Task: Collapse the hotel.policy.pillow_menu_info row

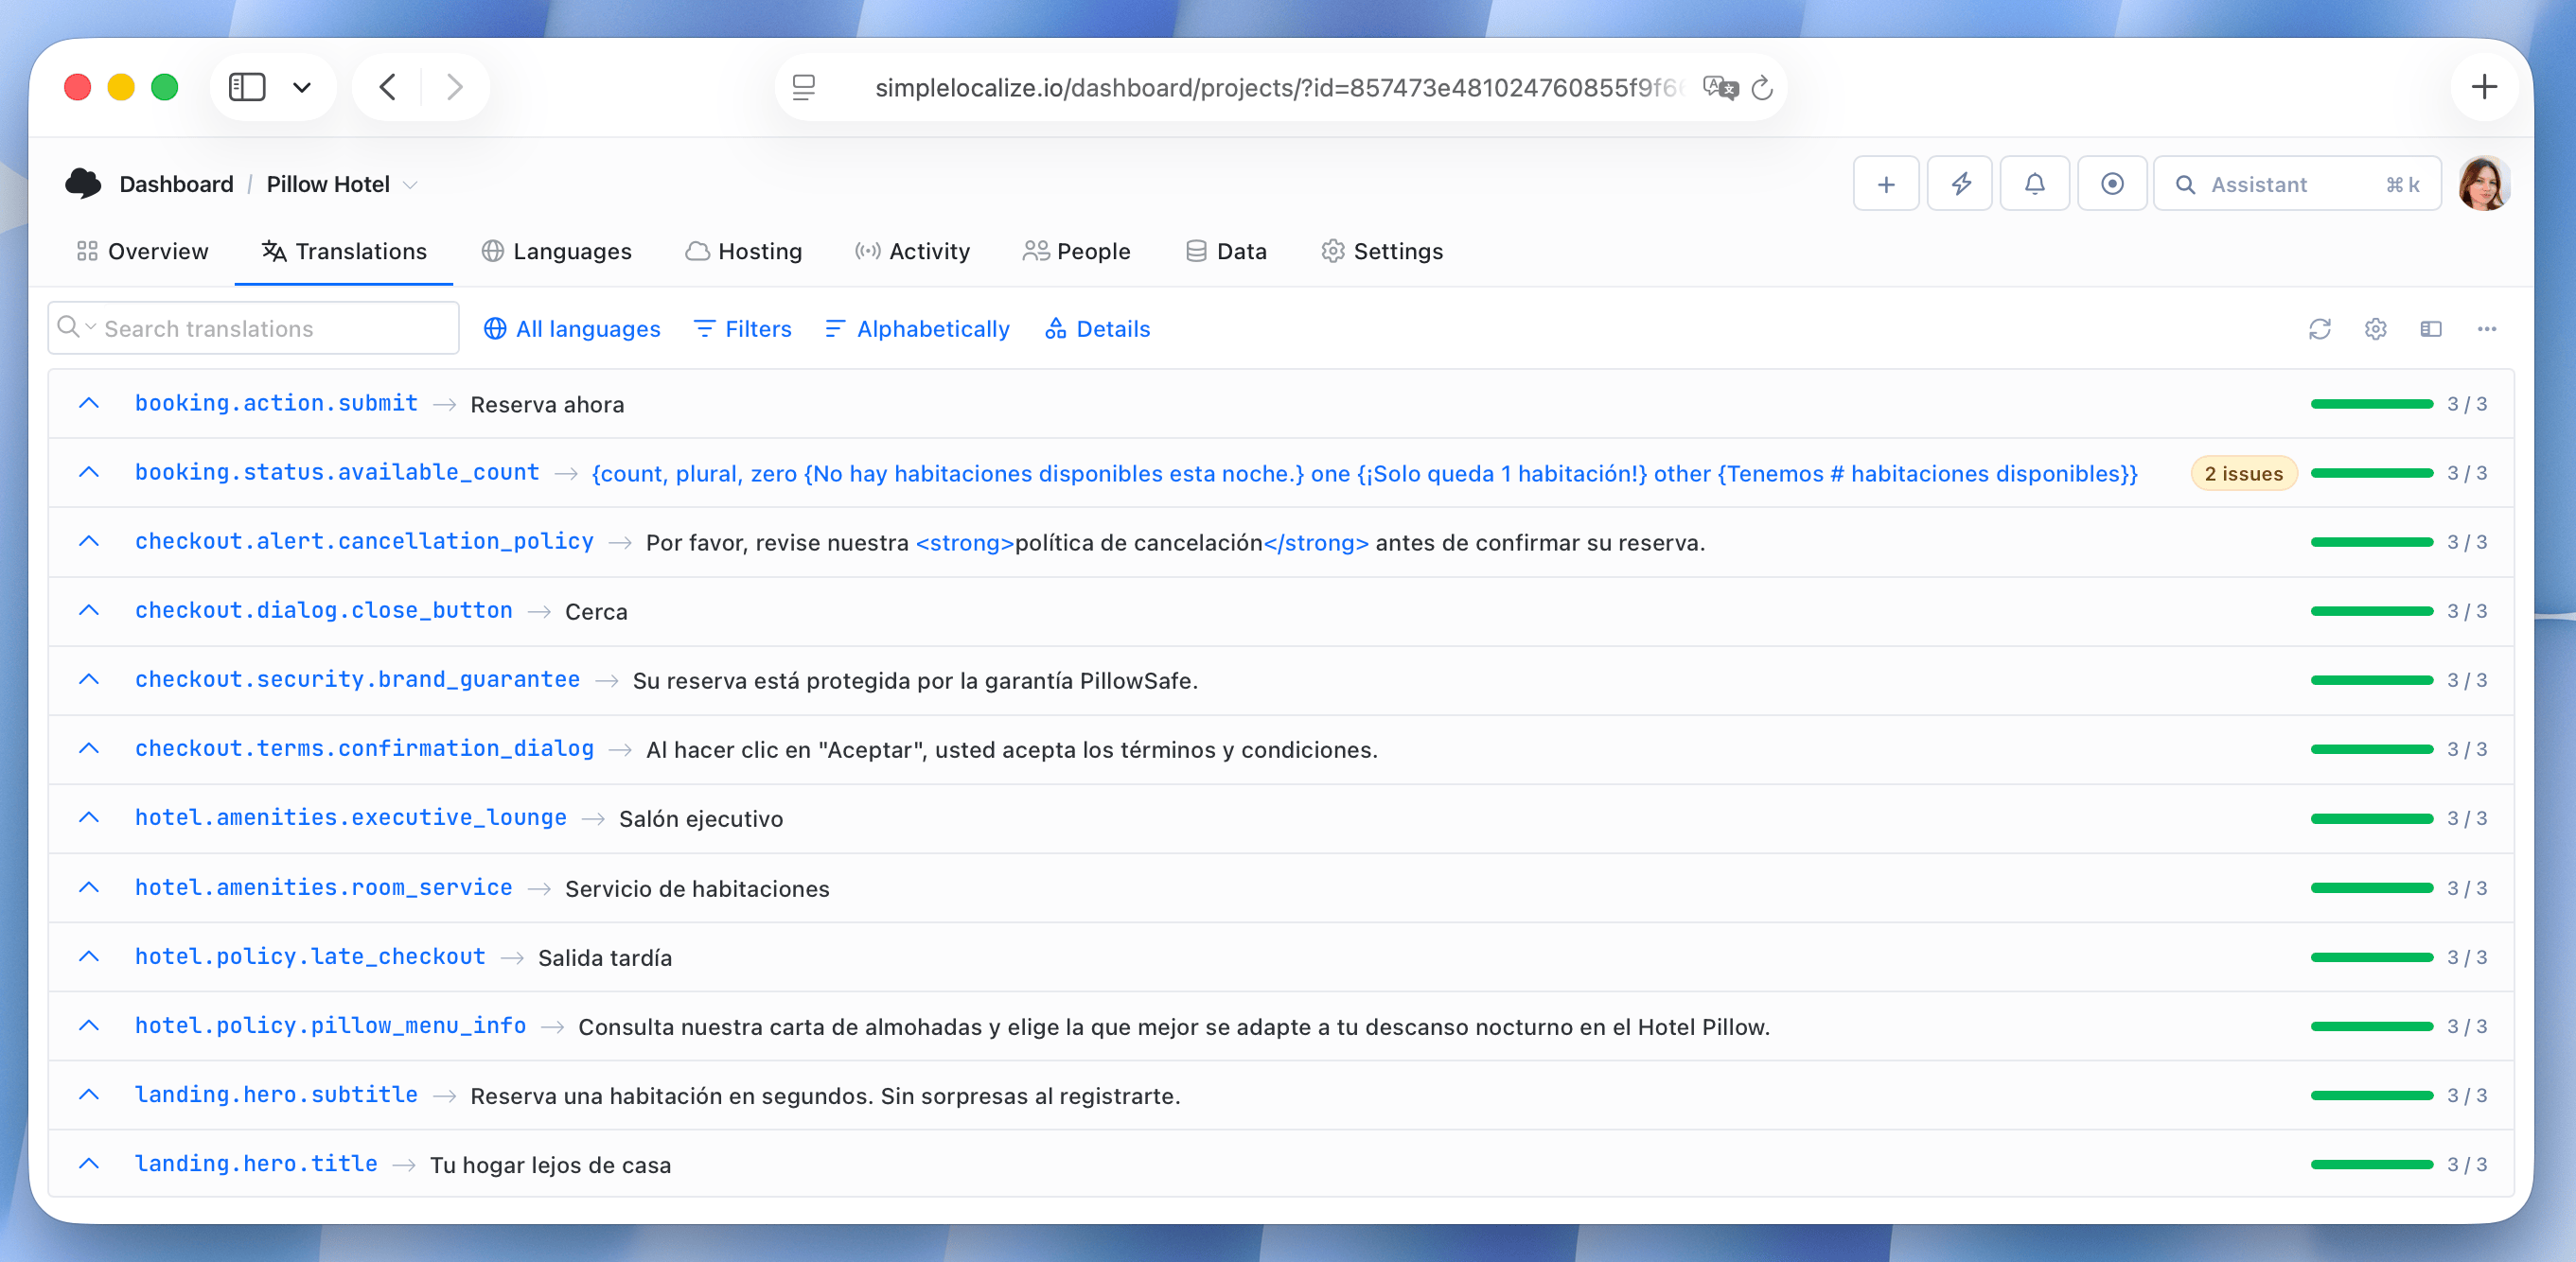Action: [89, 1025]
